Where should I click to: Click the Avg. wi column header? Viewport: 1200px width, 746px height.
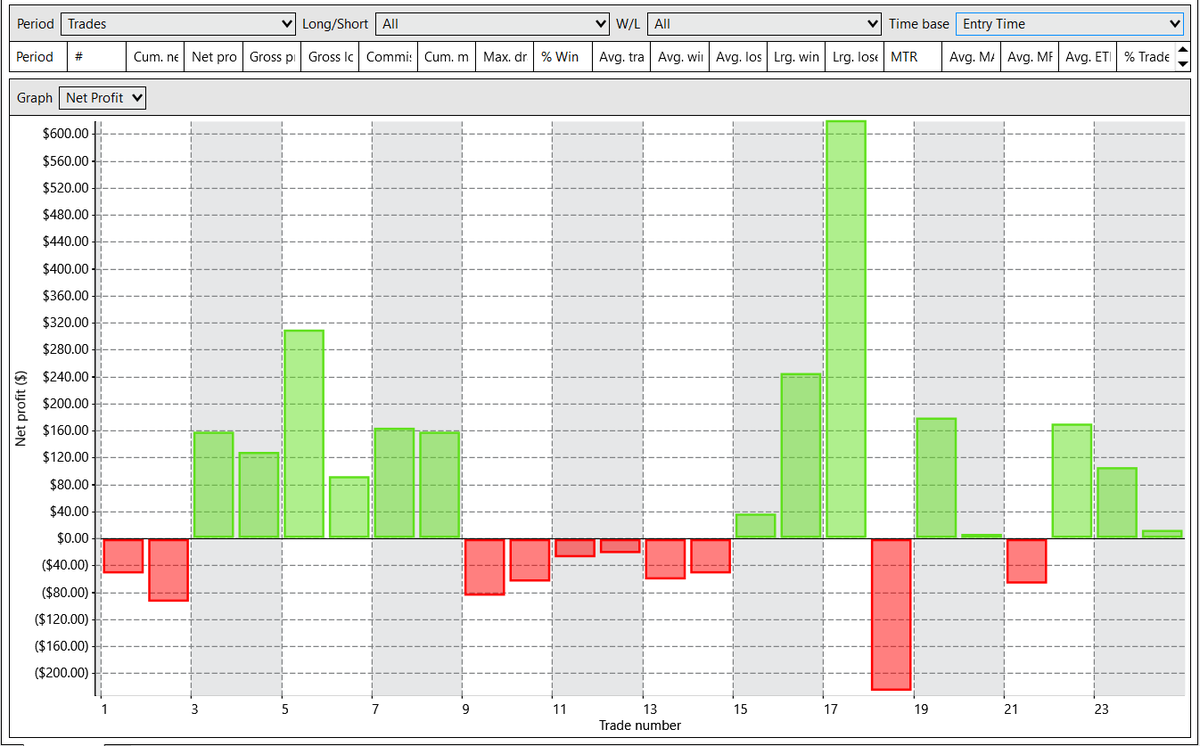click(679, 57)
